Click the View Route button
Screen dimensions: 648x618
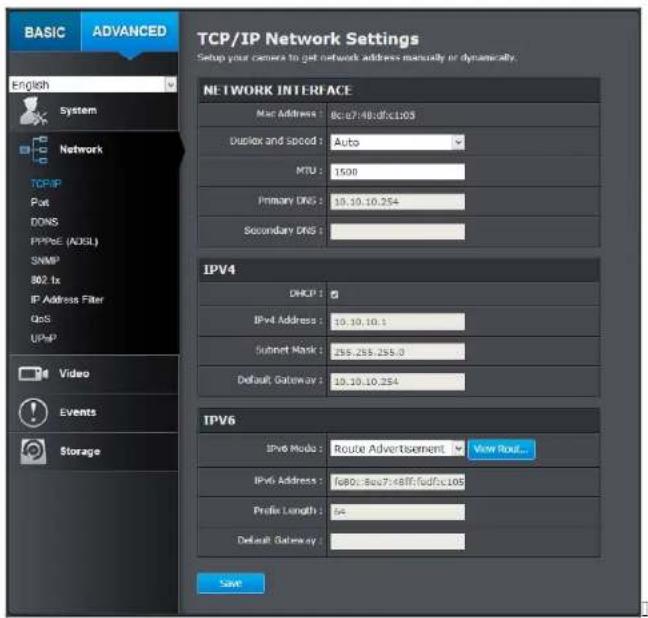(501, 449)
